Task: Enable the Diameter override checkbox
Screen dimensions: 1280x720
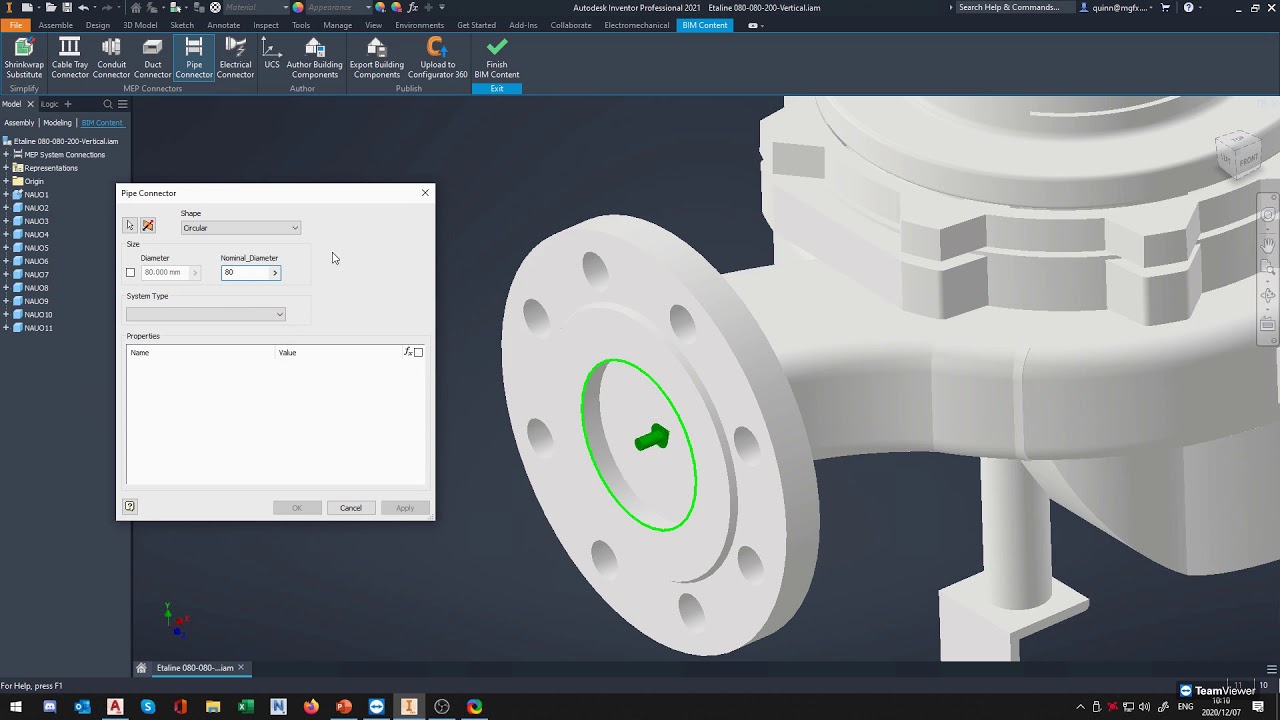Action: point(130,272)
